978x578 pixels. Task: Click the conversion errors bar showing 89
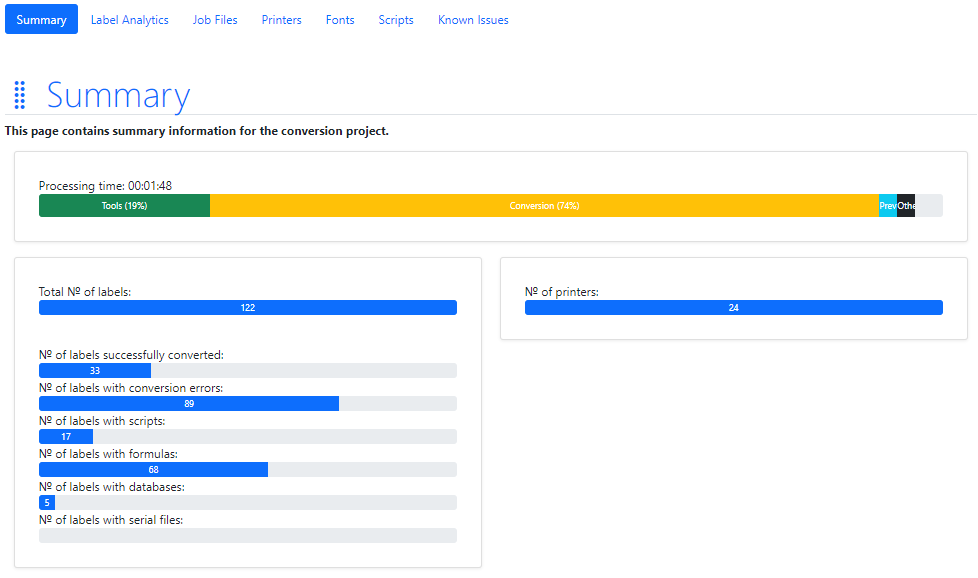click(x=189, y=404)
